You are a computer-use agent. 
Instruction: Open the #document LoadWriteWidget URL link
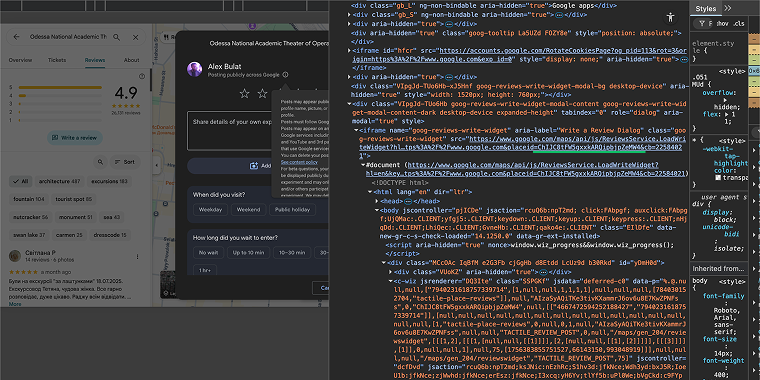[x=526, y=169]
